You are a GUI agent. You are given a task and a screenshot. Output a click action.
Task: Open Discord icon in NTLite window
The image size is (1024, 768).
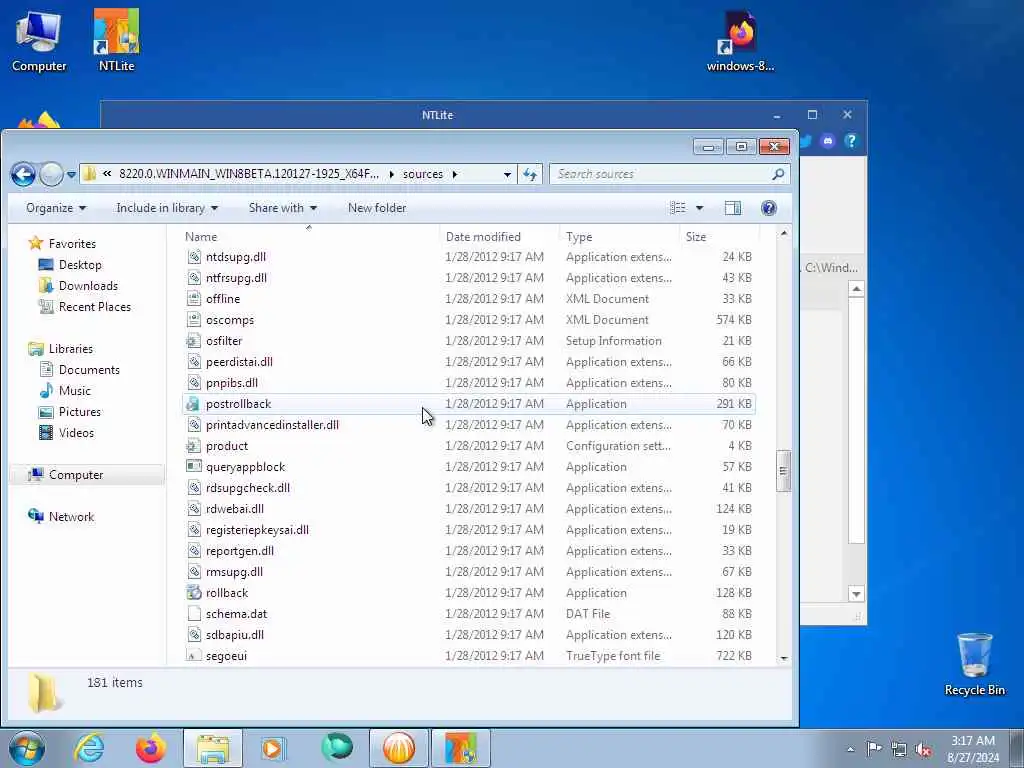pos(827,141)
